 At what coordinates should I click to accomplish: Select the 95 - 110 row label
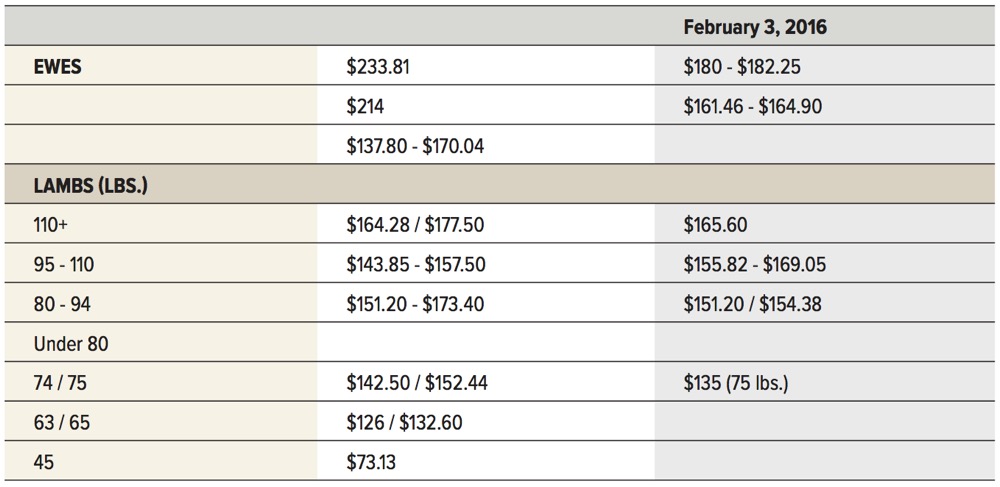coord(63,265)
